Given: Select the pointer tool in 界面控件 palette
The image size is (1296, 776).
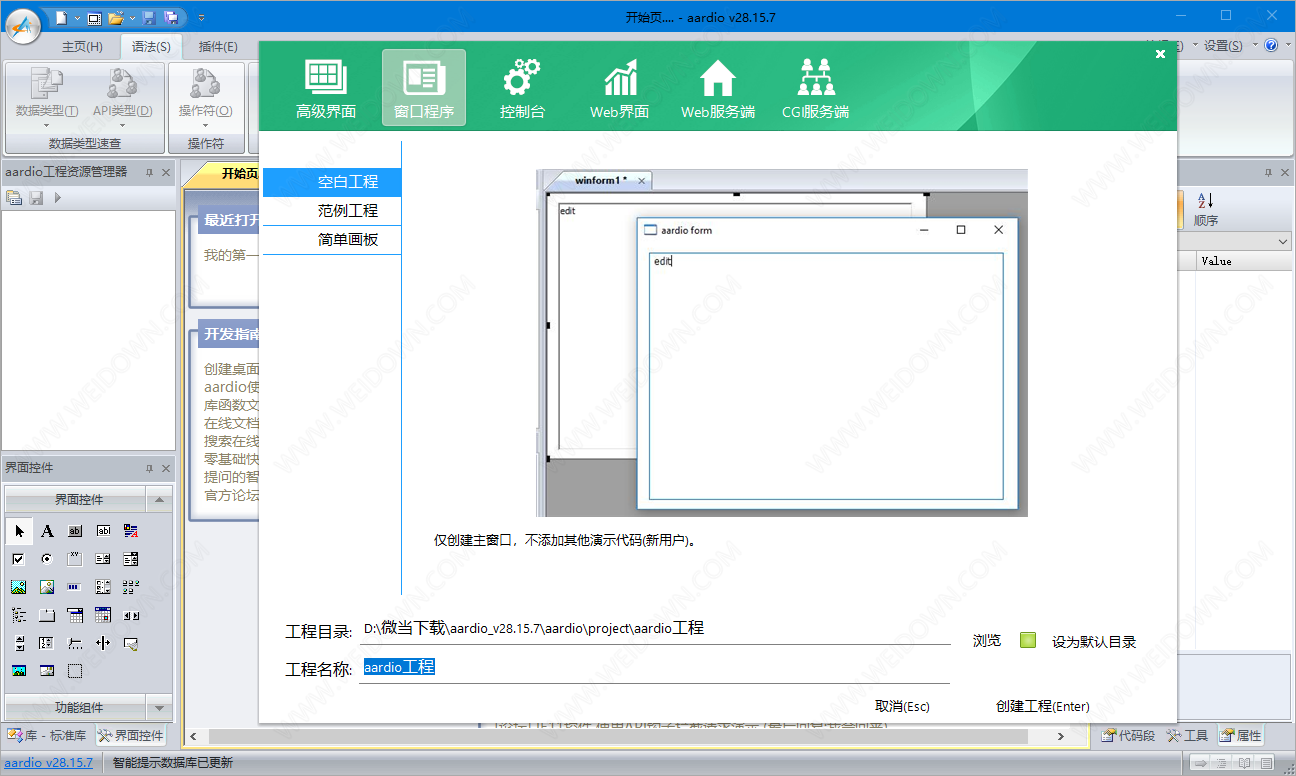Looking at the screenshot, I should coord(19,531).
